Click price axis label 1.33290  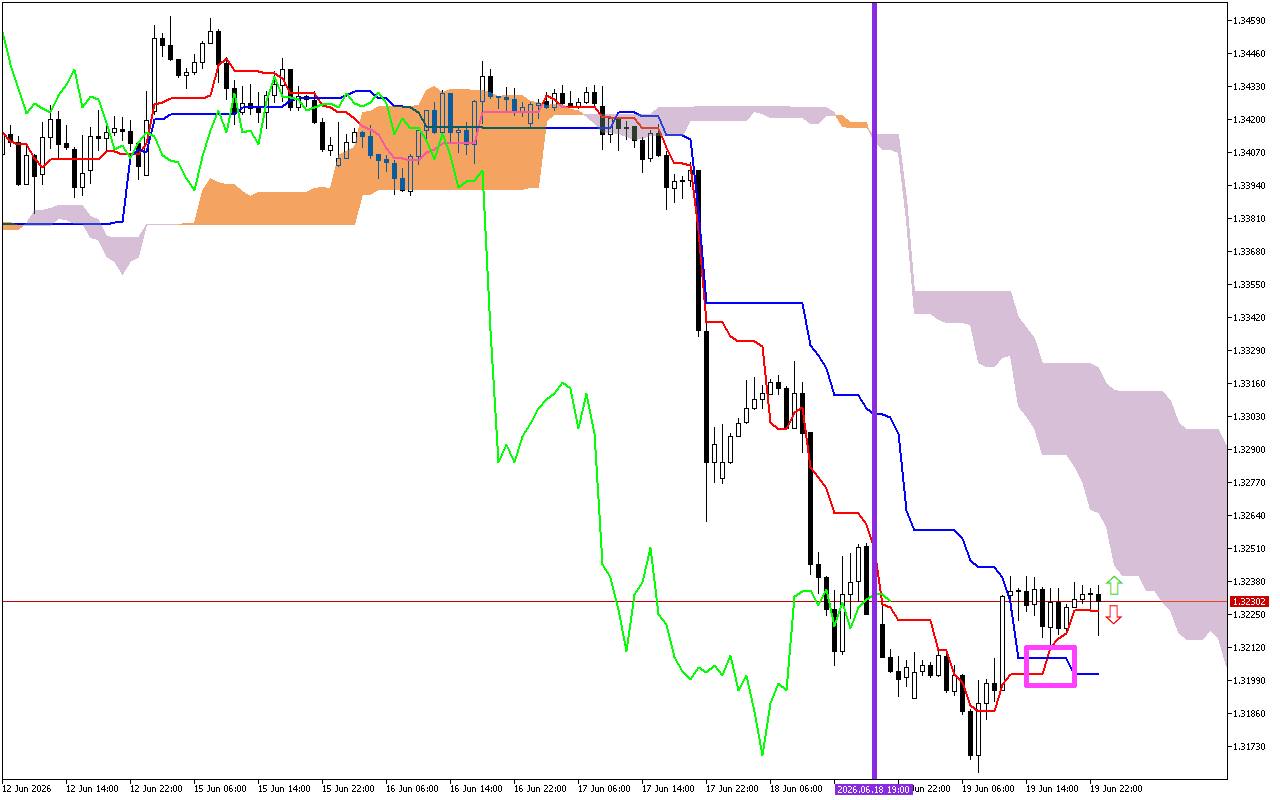(1250, 350)
